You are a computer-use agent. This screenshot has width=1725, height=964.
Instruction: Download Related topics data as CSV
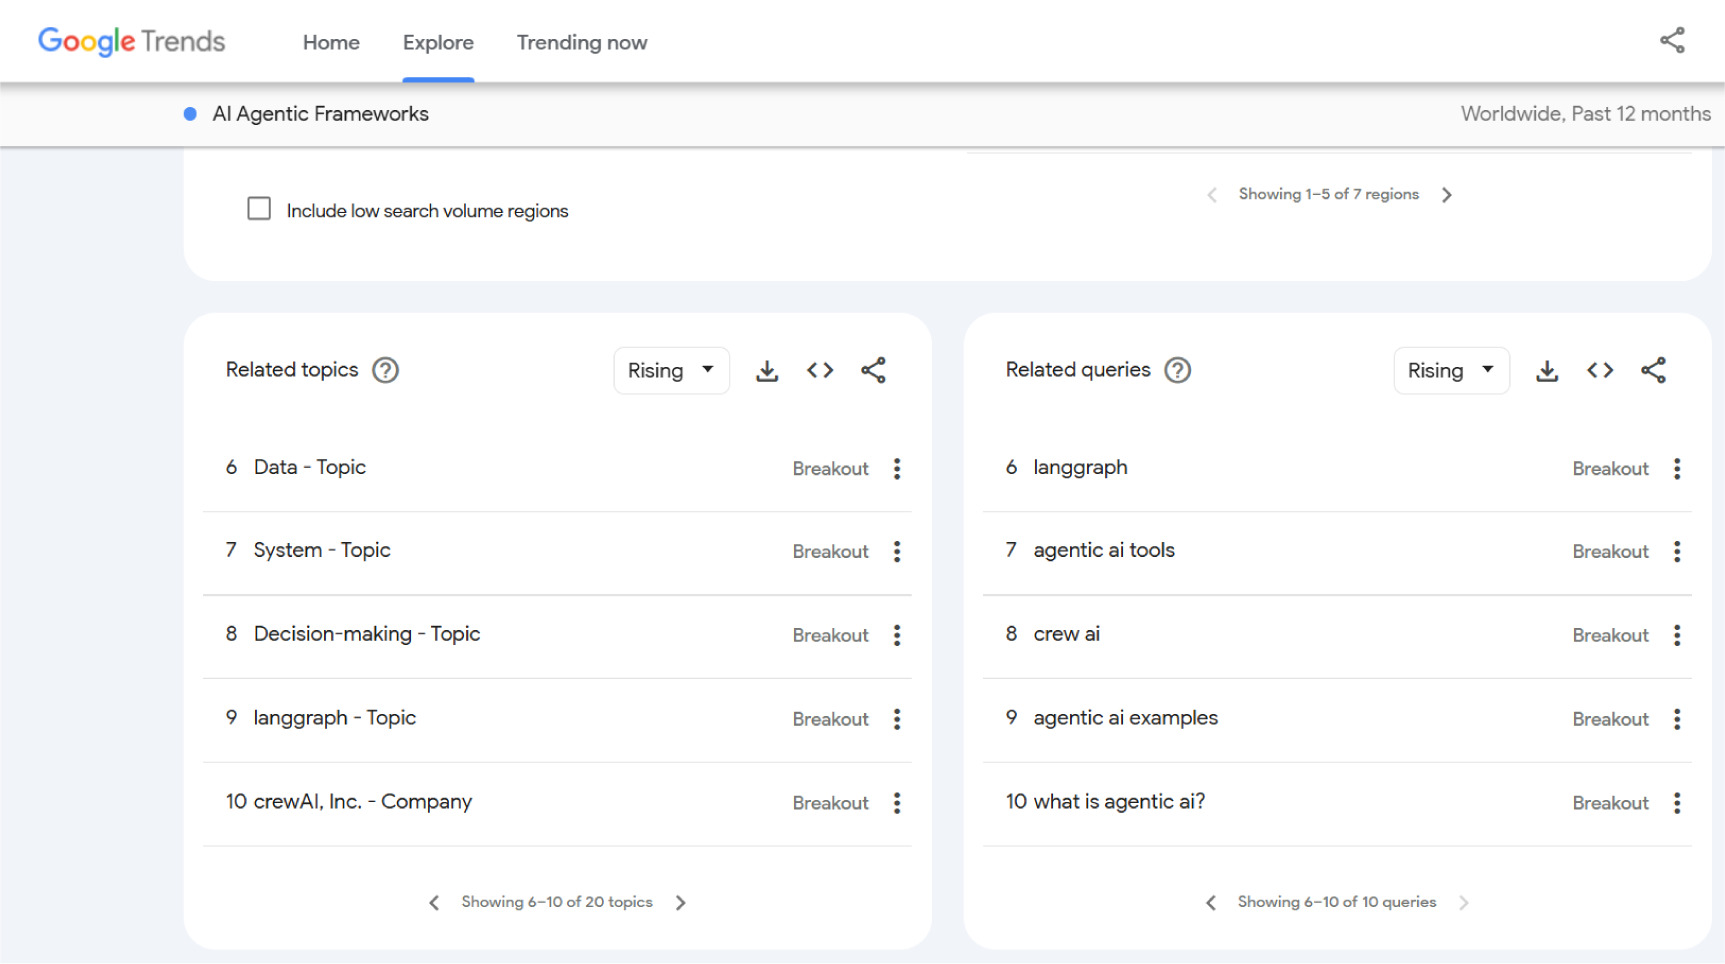(x=767, y=371)
